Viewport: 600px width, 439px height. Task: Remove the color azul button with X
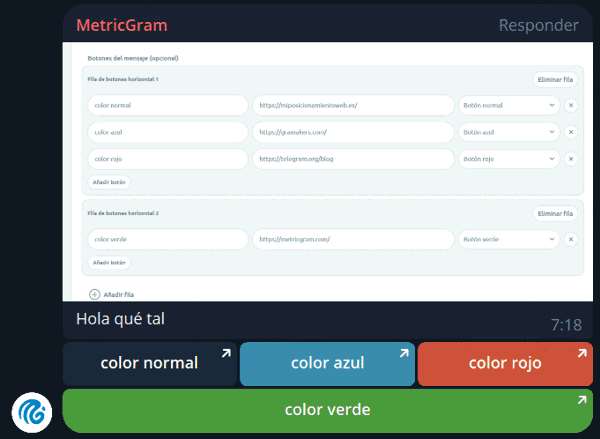[x=571, y=132]
